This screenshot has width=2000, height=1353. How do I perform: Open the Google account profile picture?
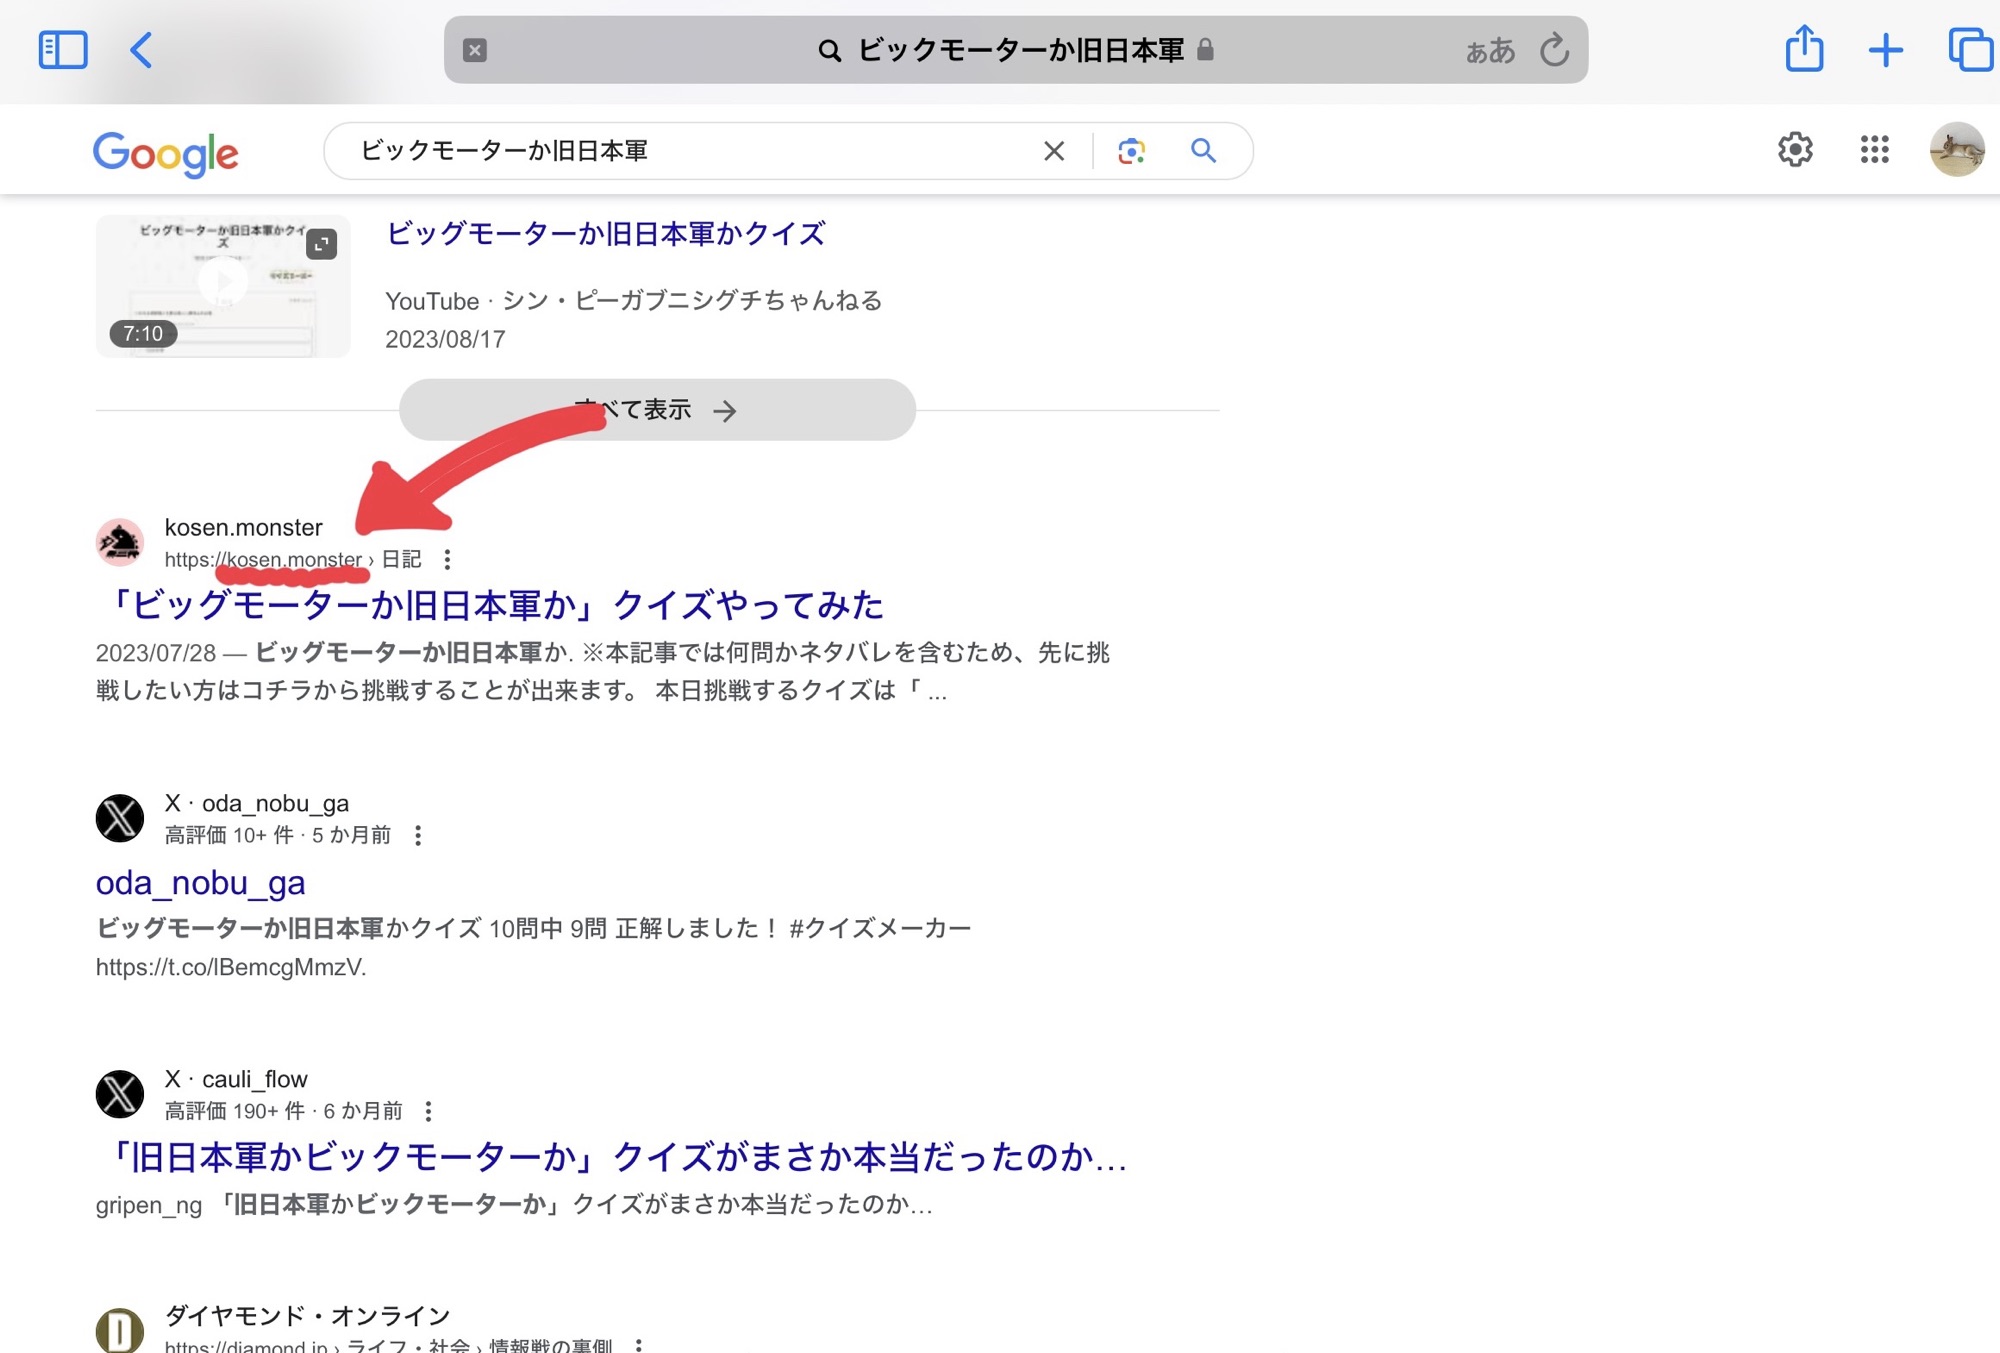(1956, 150)
